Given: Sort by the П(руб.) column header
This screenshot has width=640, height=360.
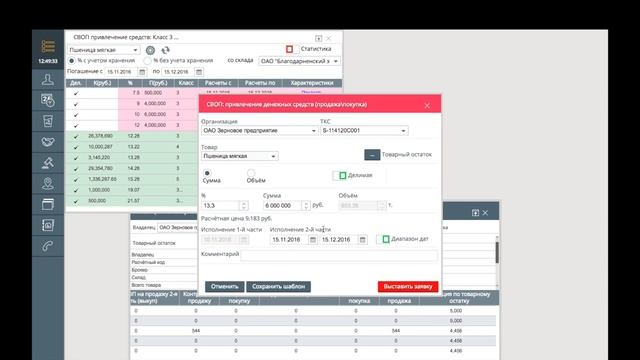Looking at the screenshot, I should (158, 83).
